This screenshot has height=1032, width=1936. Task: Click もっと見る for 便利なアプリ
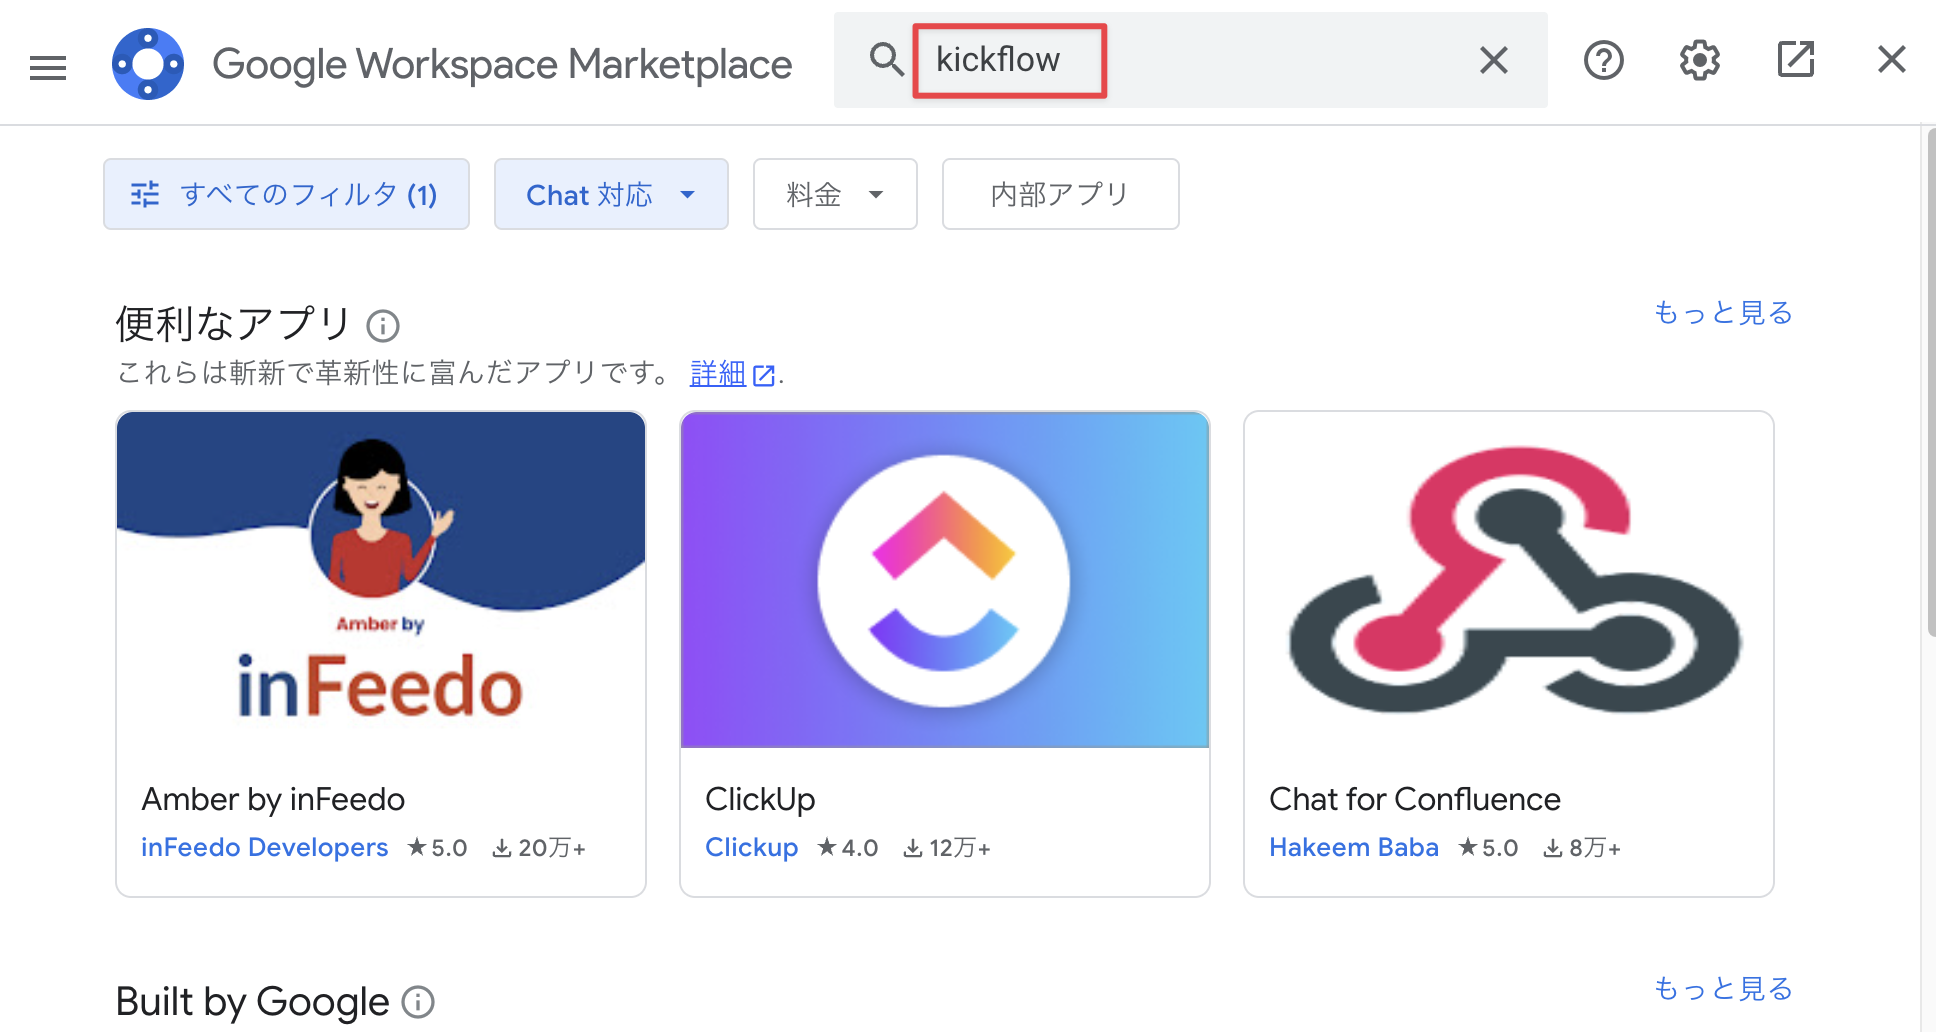[1723, 312]
